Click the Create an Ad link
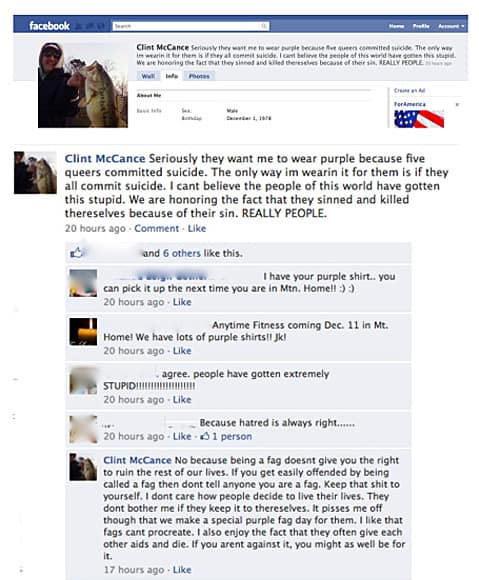479x580 pixels. click(x=409, y=91)
